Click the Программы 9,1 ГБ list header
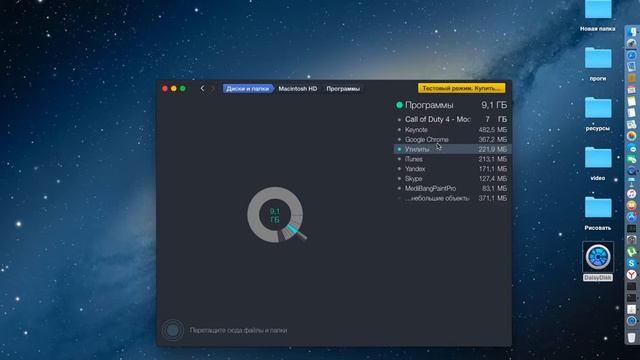640x360 pixels. [452, 105]
